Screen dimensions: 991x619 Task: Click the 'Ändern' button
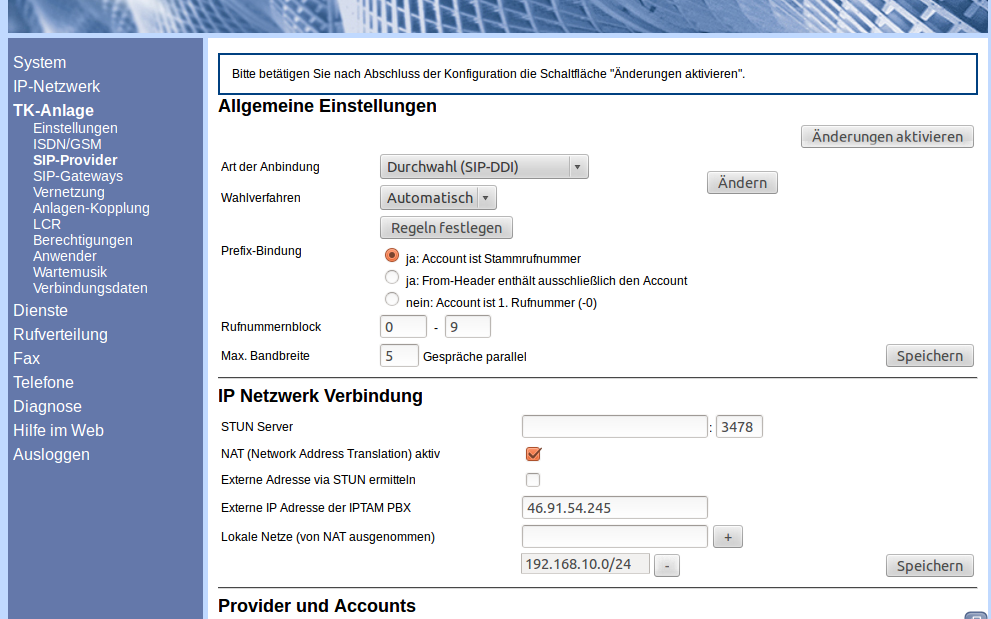[x=742, y=183]
